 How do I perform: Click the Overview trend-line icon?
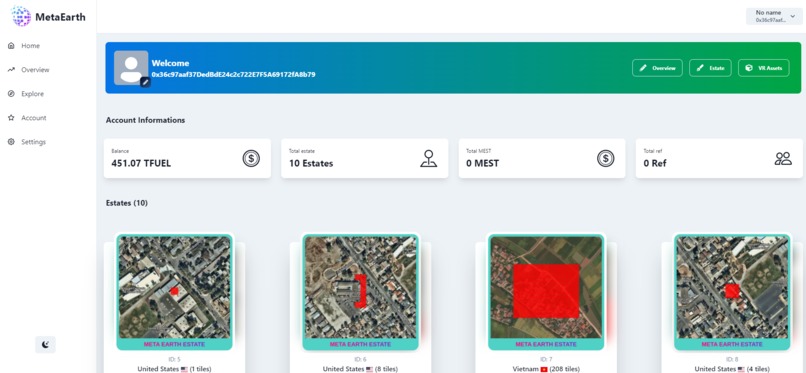pos(11,70)
